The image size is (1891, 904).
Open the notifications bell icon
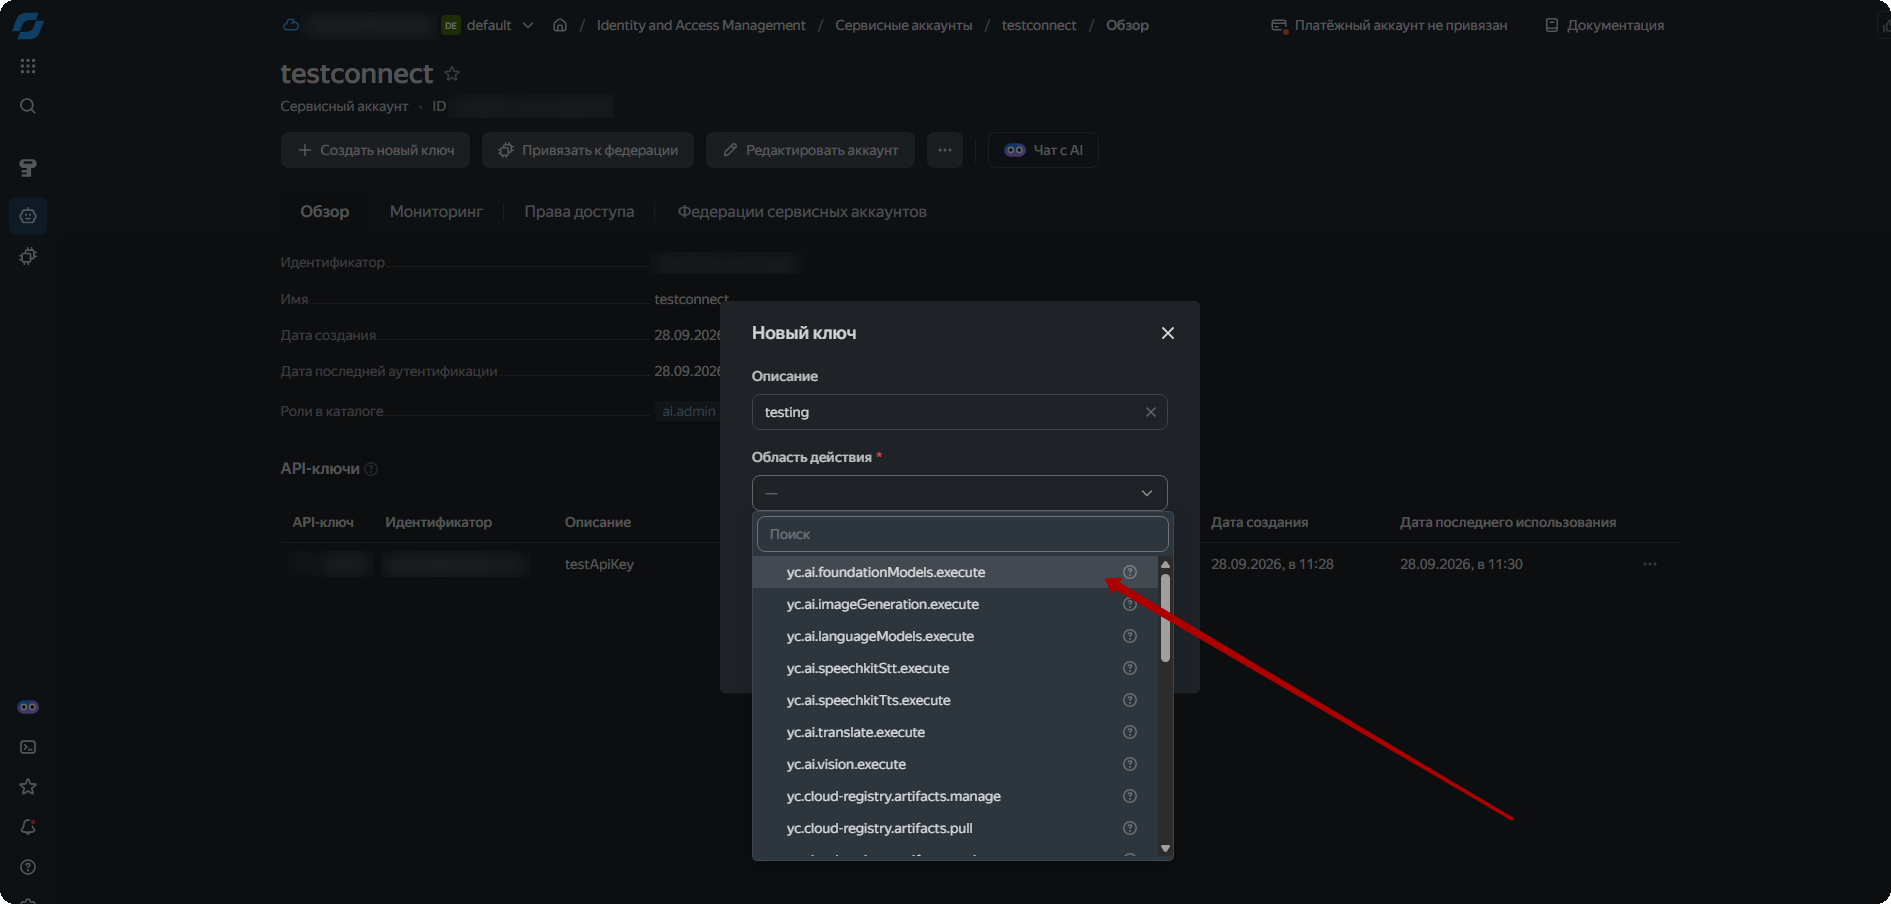click(28, 827)
